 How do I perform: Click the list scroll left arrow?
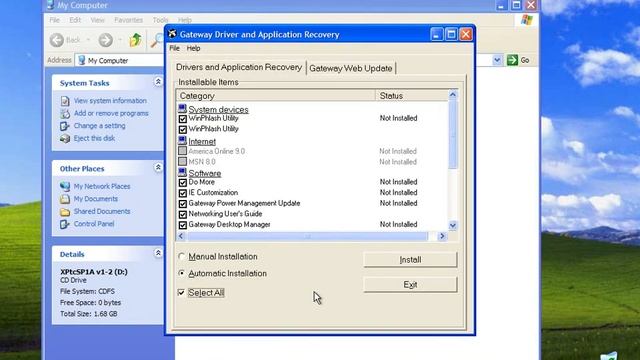point(181,236)
